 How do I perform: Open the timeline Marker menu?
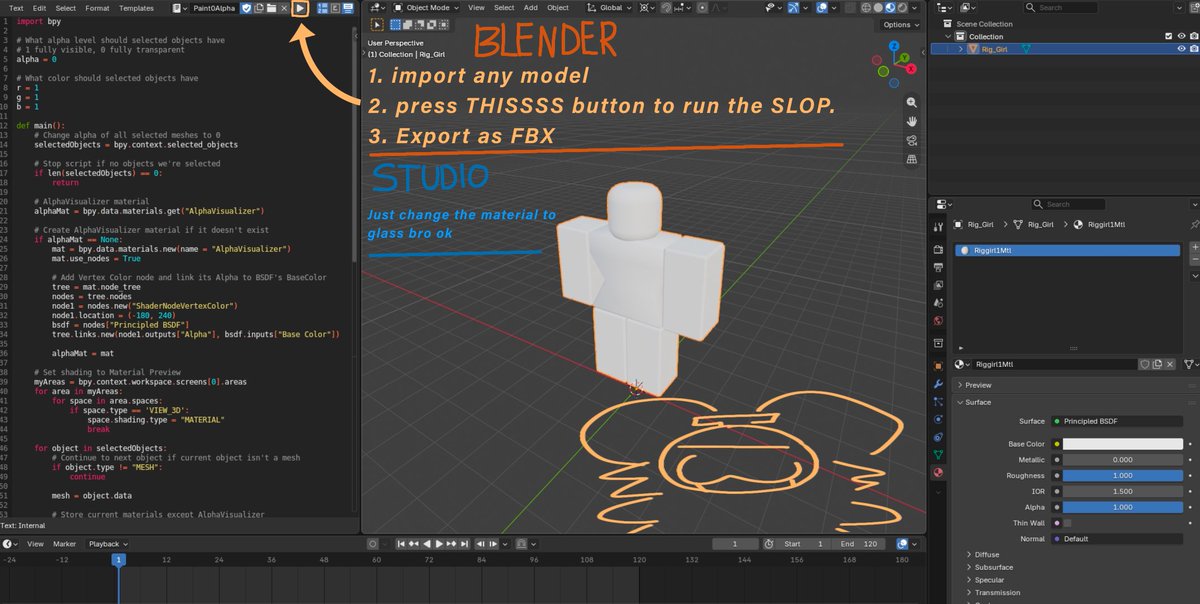coord(64,544)
